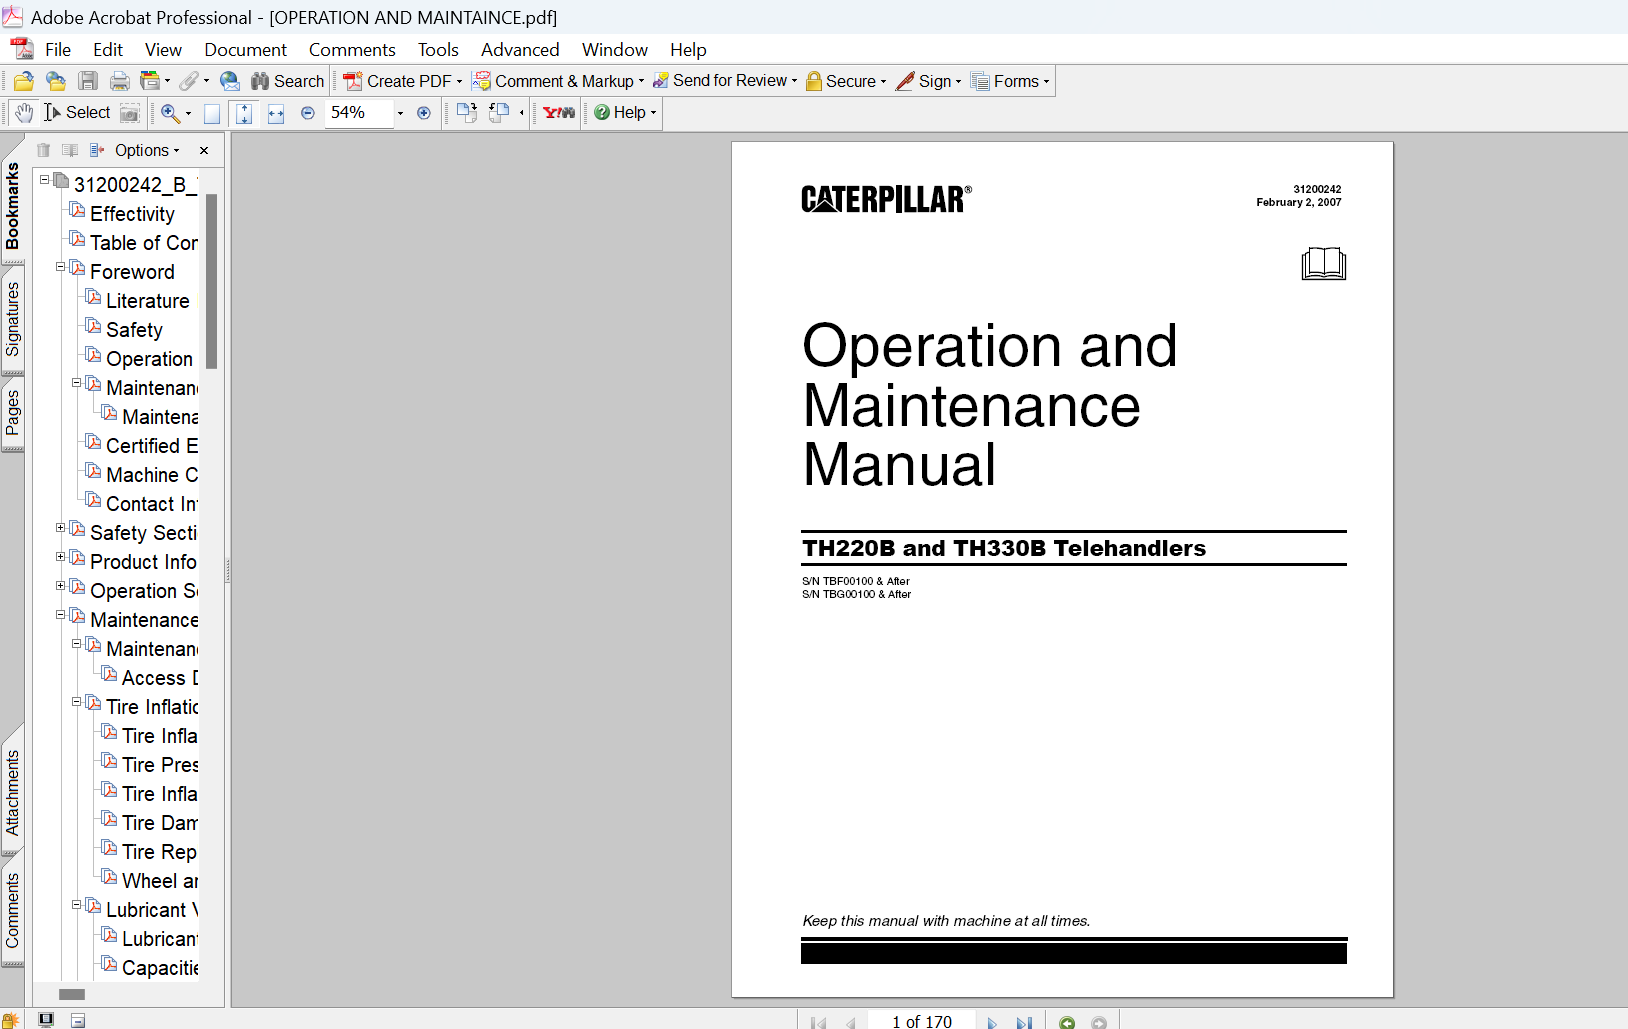Expand the Safety Section bookmark
Screen dimensions: 1628x1029
60,528
